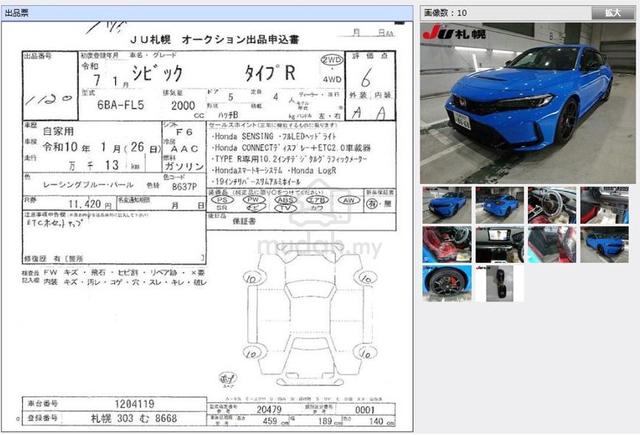Click the ガソリン fuel type text

(184, 166)
